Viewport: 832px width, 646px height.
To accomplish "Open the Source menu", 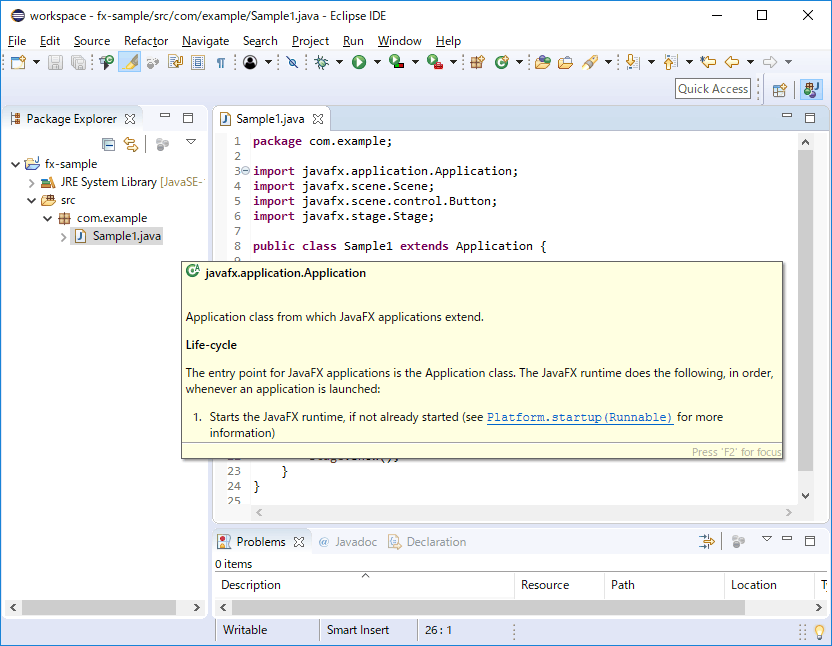I will click(92, 41).
